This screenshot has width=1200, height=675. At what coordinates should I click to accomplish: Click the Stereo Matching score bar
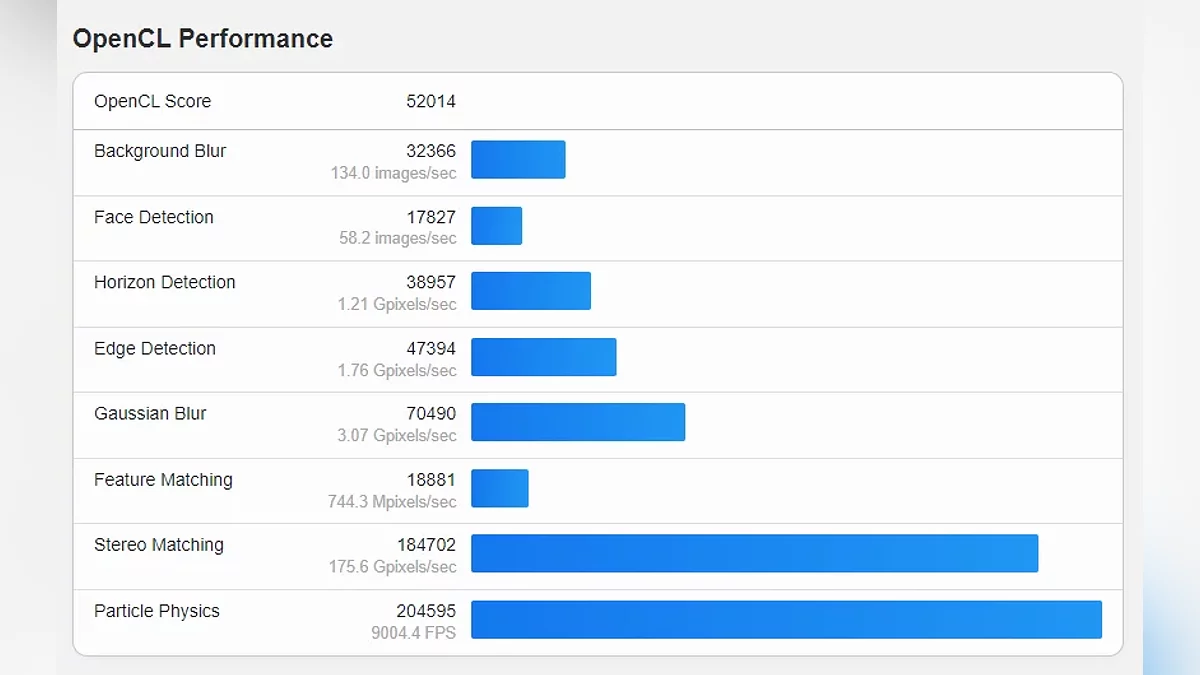click(x=754, y=553)
